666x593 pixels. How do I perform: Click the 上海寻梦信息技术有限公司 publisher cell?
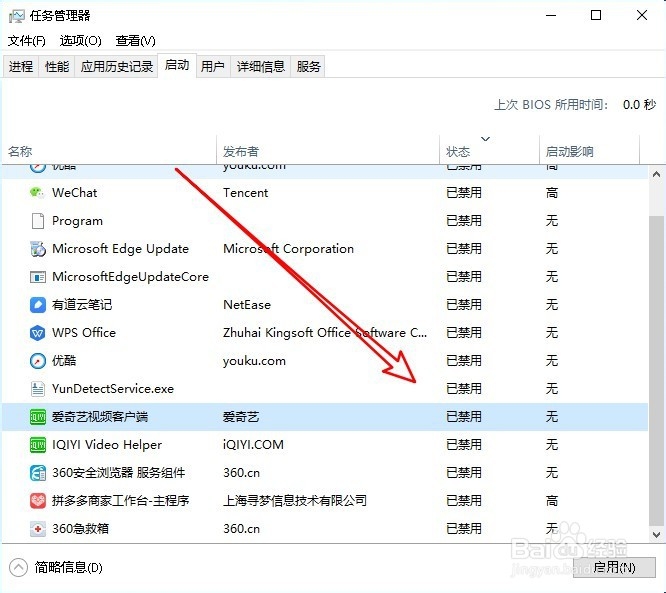(x=295, y=501)
